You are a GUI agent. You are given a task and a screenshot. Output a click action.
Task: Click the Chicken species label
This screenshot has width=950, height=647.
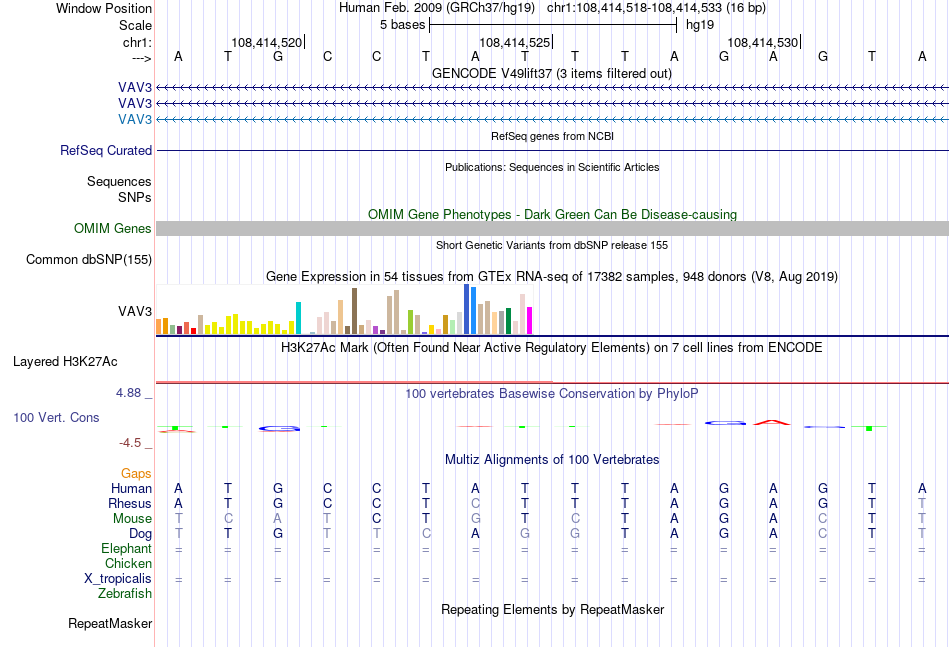[128, 564]
